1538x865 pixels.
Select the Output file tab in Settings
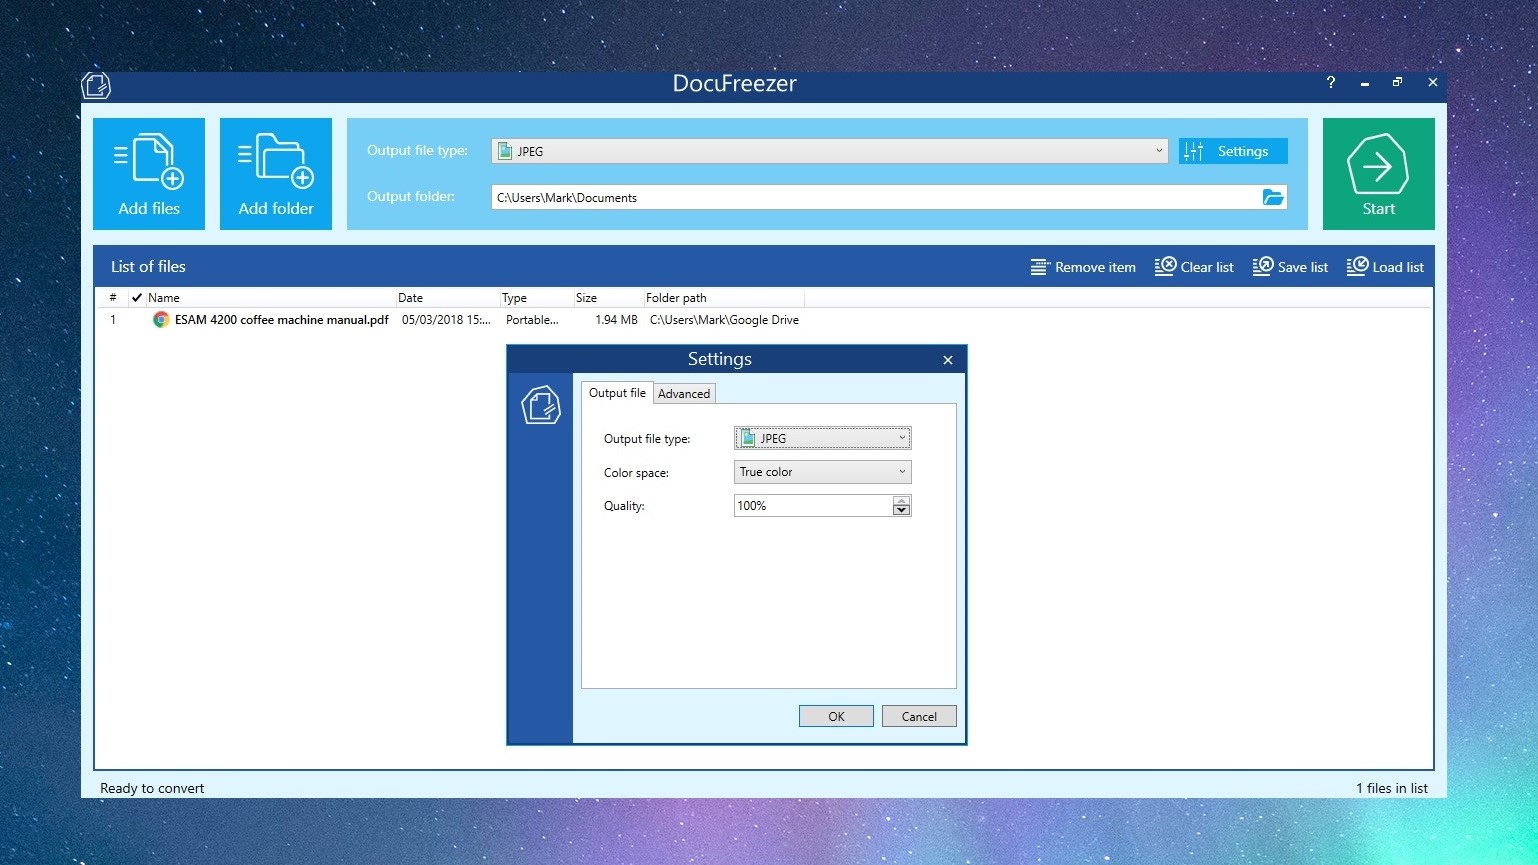click(617, 393)
